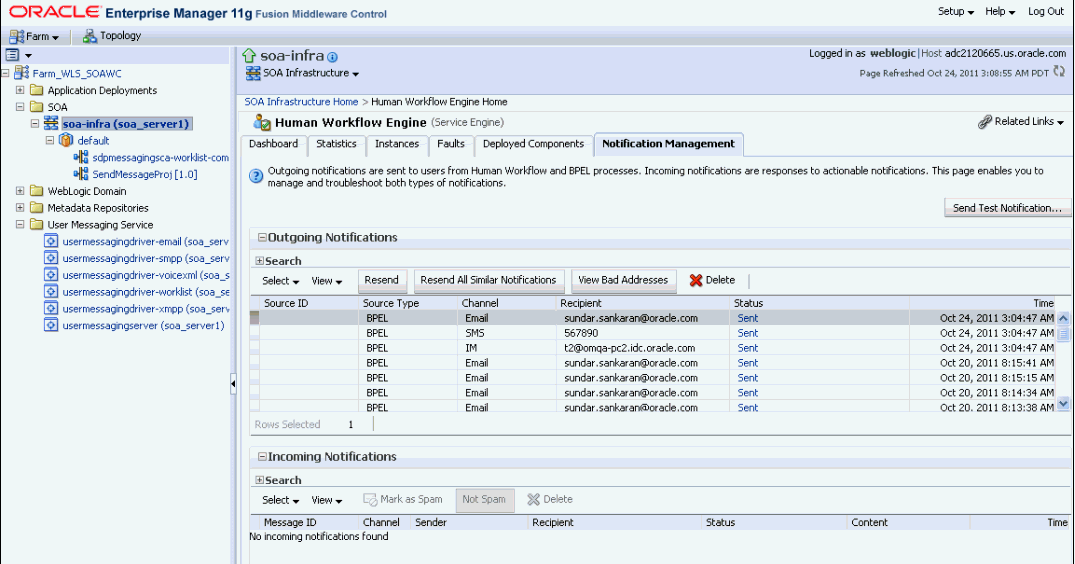Screen dimensions: 1075x564
Task: Expand the Metadata Repositories folder
Action: (20, 208)
